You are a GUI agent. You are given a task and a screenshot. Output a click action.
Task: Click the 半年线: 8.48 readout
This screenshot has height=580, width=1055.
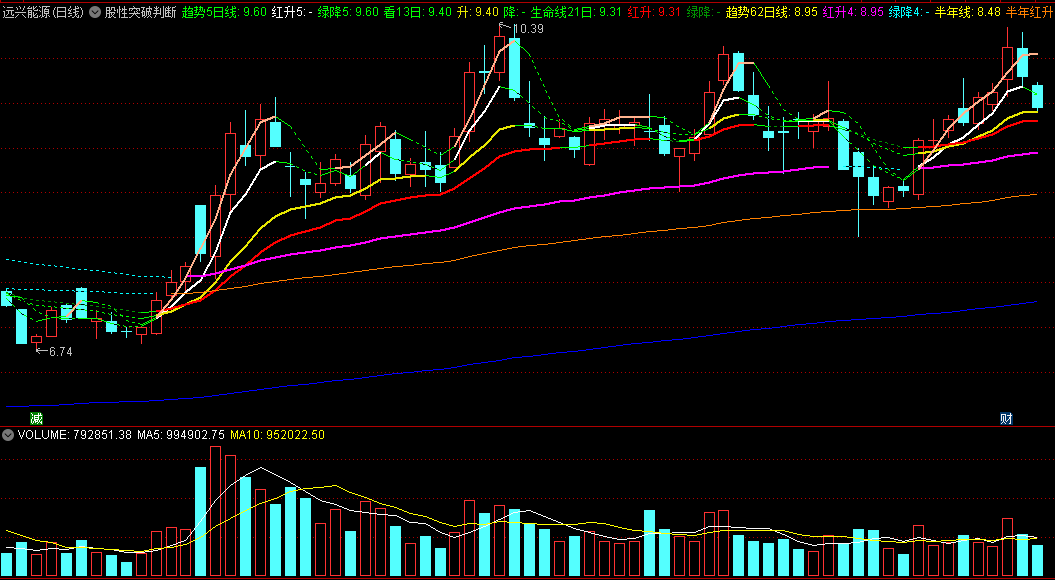pyautogui.click(x=968, y=12)
